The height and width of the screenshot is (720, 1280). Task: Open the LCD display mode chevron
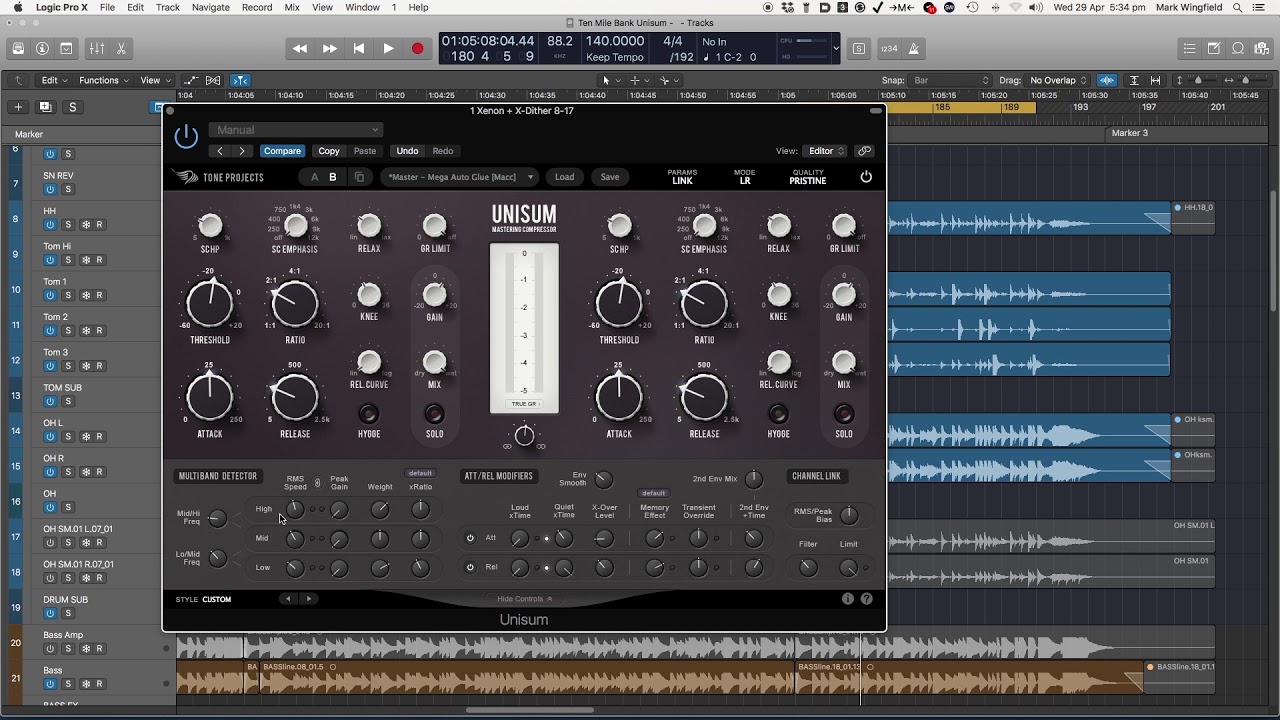tap(836, 47)
